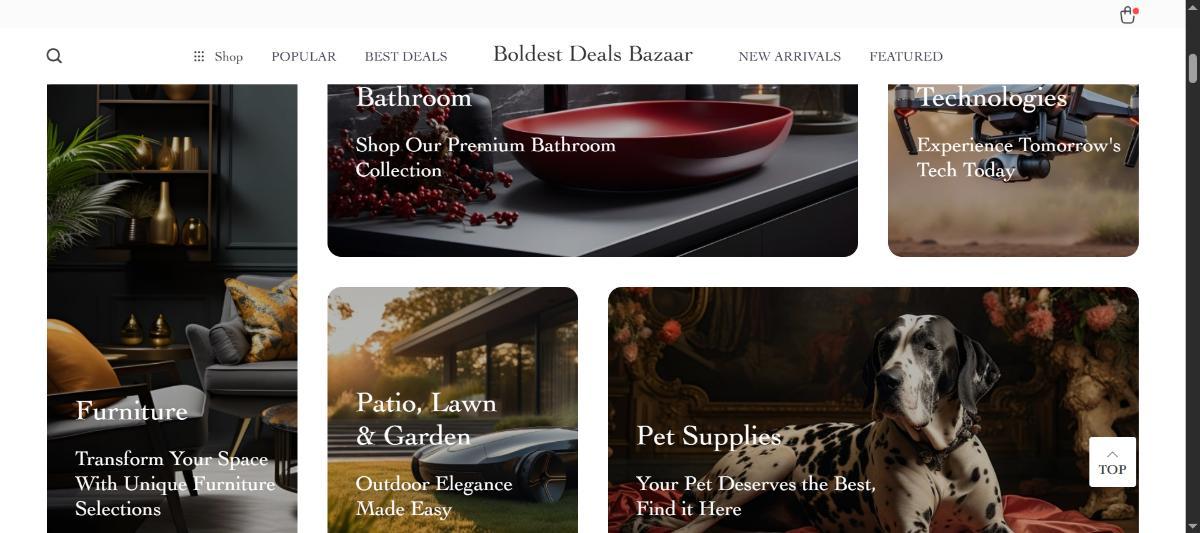
Task: Open the Bathroom category card
Action: pos(593,170)
